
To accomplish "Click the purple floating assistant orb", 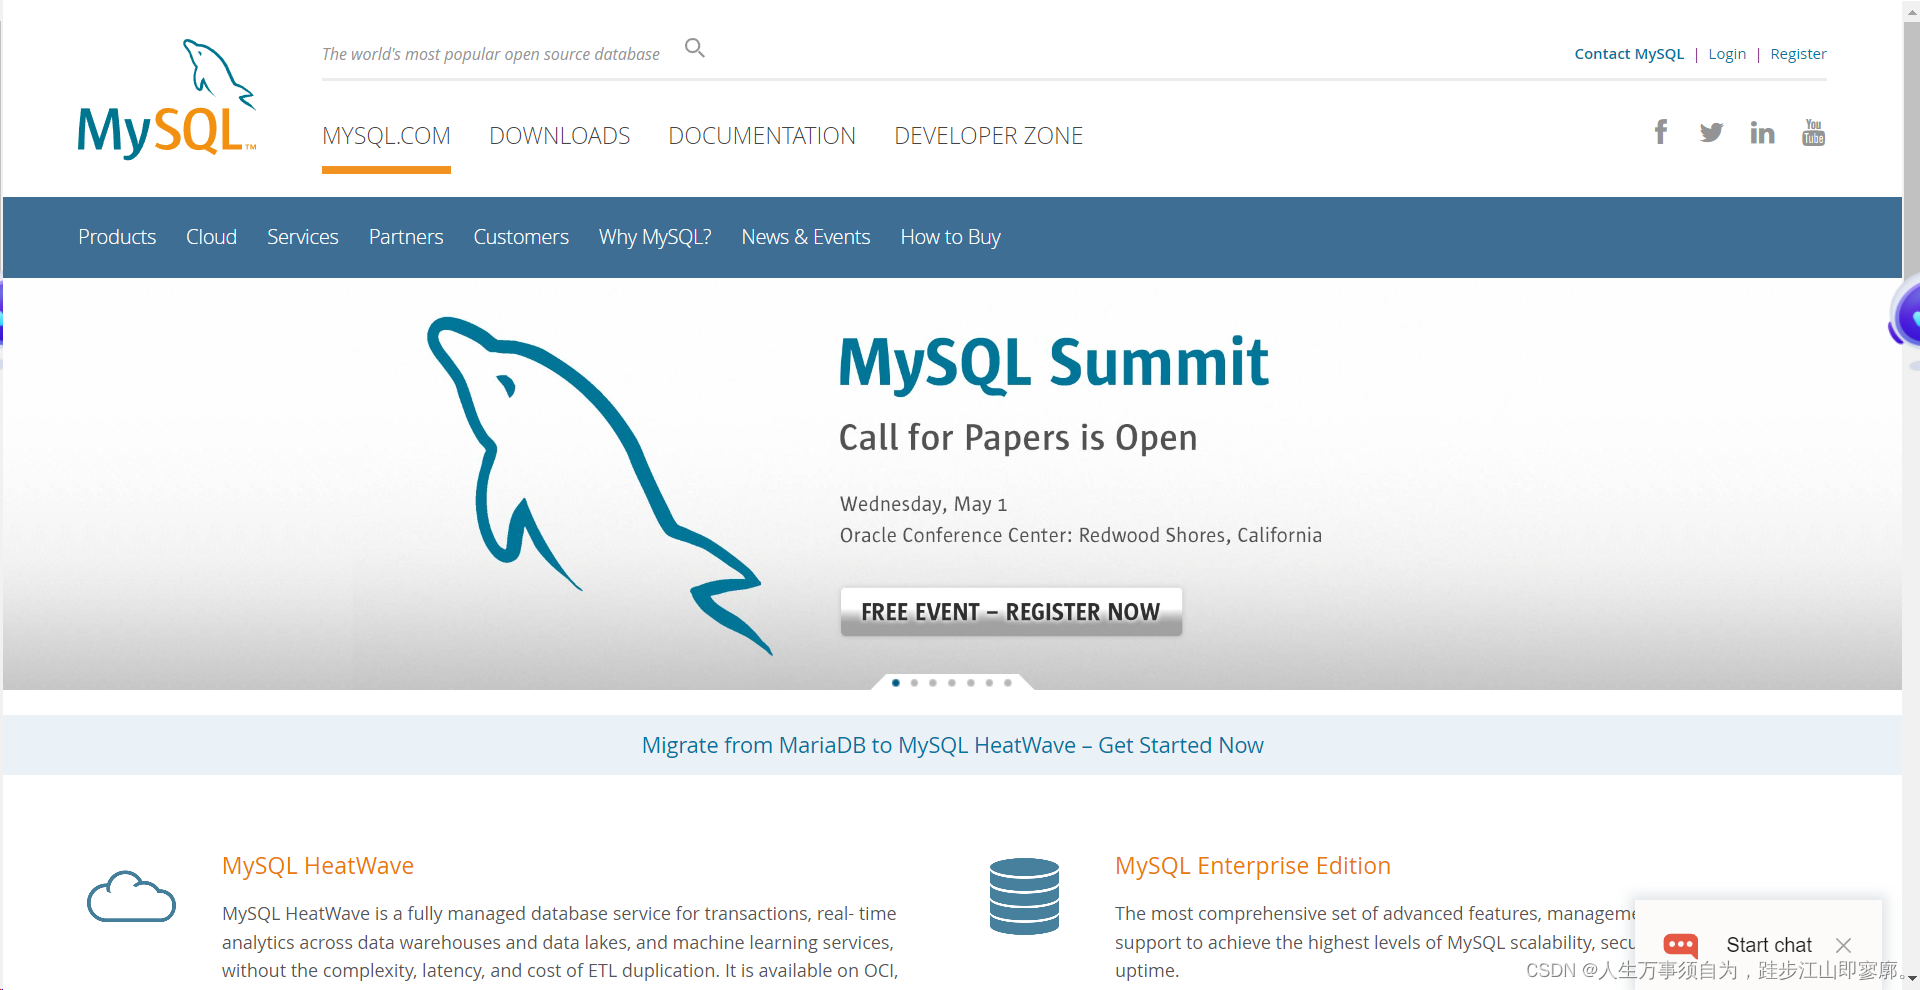I will (1905, 315).
